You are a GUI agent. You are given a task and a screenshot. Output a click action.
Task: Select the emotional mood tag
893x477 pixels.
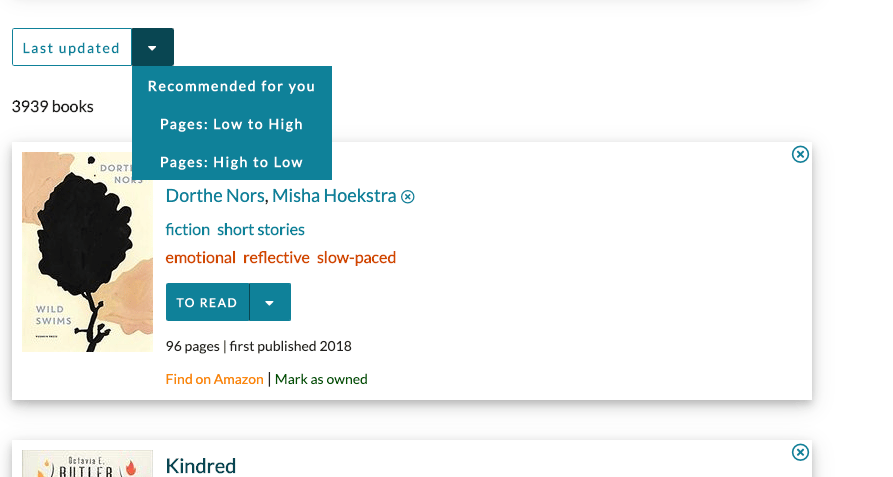pyautogui.click(x=200, y=258)
